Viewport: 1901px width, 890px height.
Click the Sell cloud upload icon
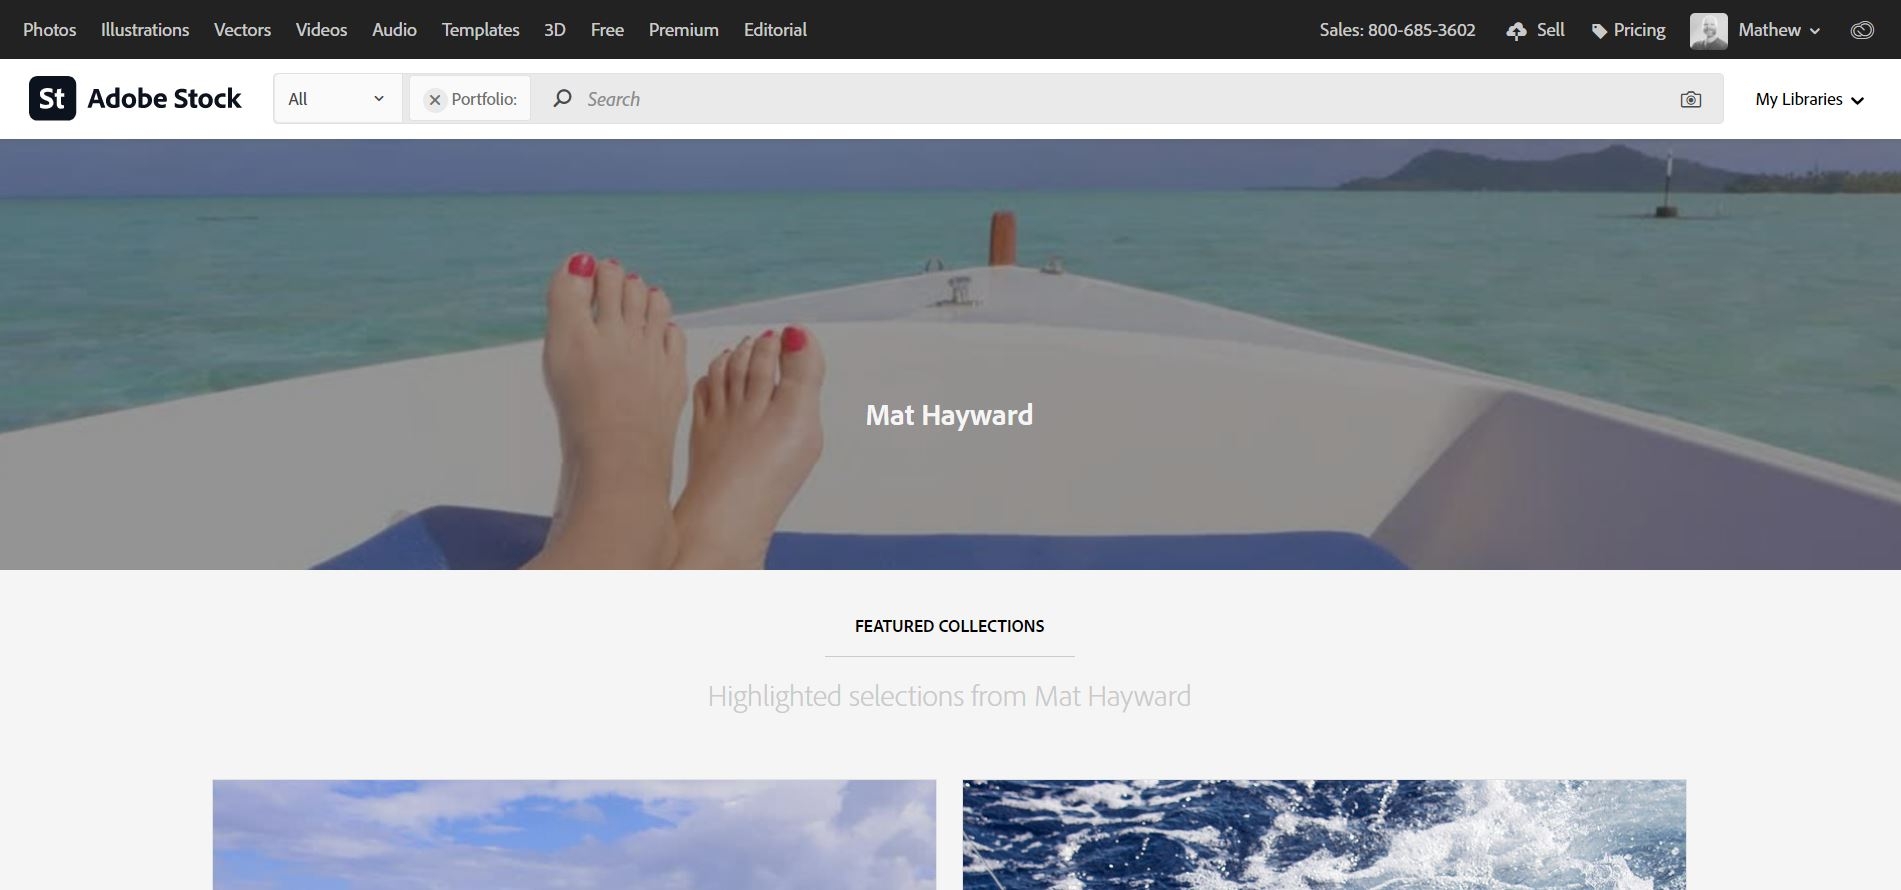pyautogui.click(x=1516, y=31)
